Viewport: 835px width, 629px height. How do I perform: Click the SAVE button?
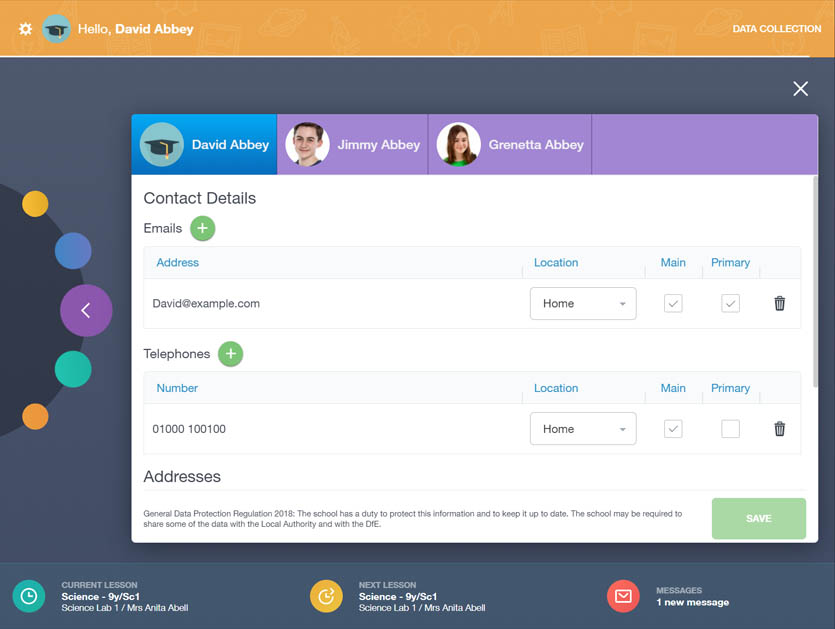pyautogui.click(x=758, y=518)
